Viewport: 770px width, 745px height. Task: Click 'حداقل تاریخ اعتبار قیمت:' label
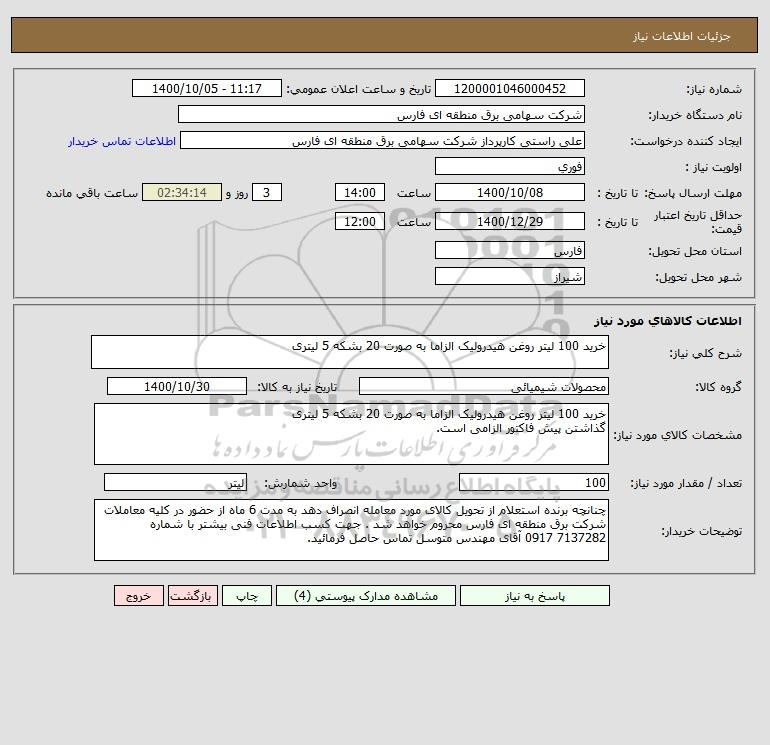point(697,222)
